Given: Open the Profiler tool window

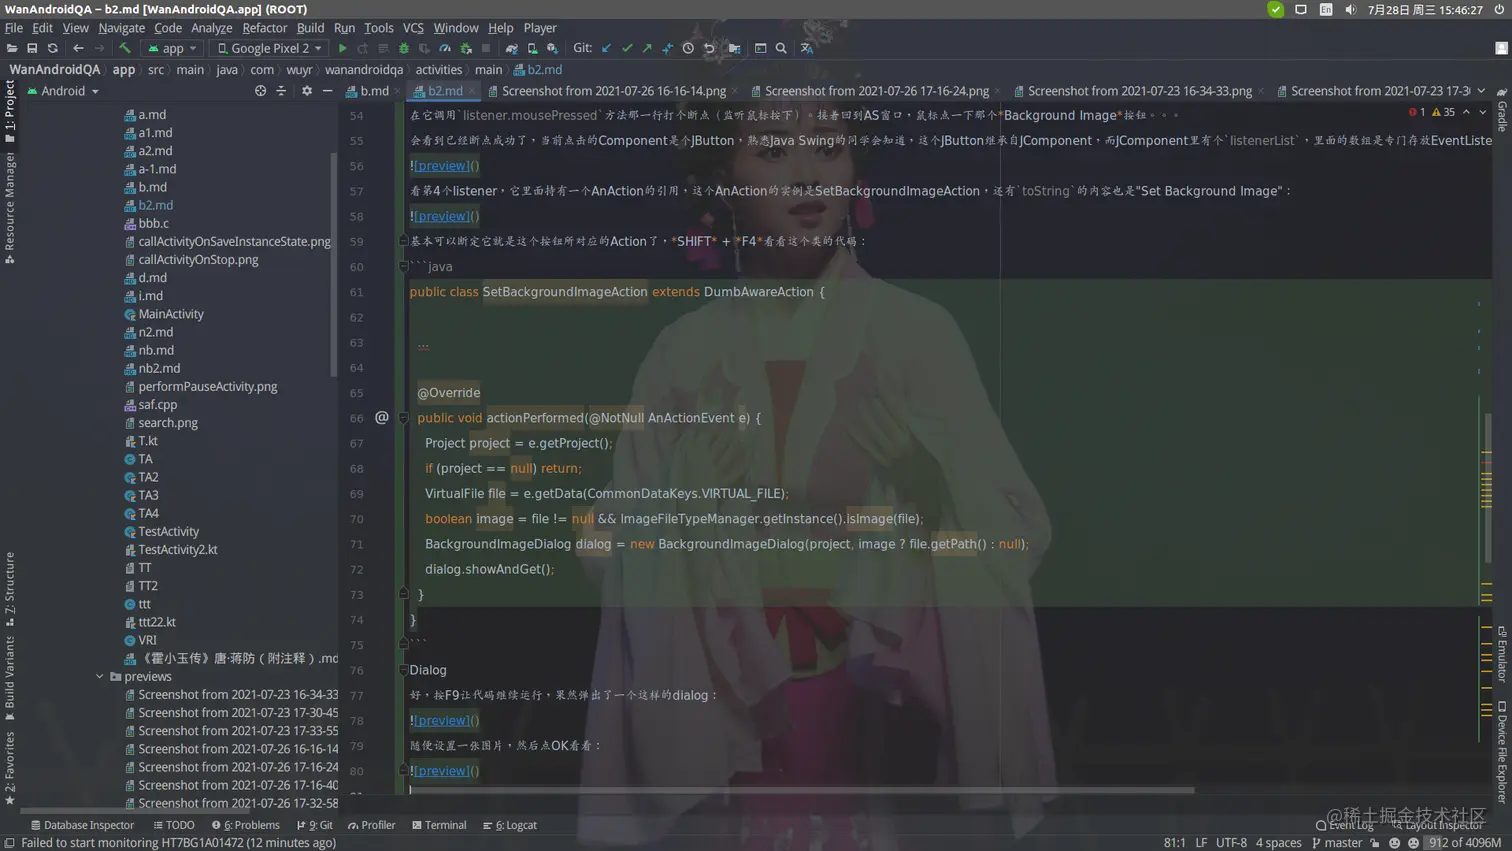Looking at the screenshot, I should coord(372,826).
